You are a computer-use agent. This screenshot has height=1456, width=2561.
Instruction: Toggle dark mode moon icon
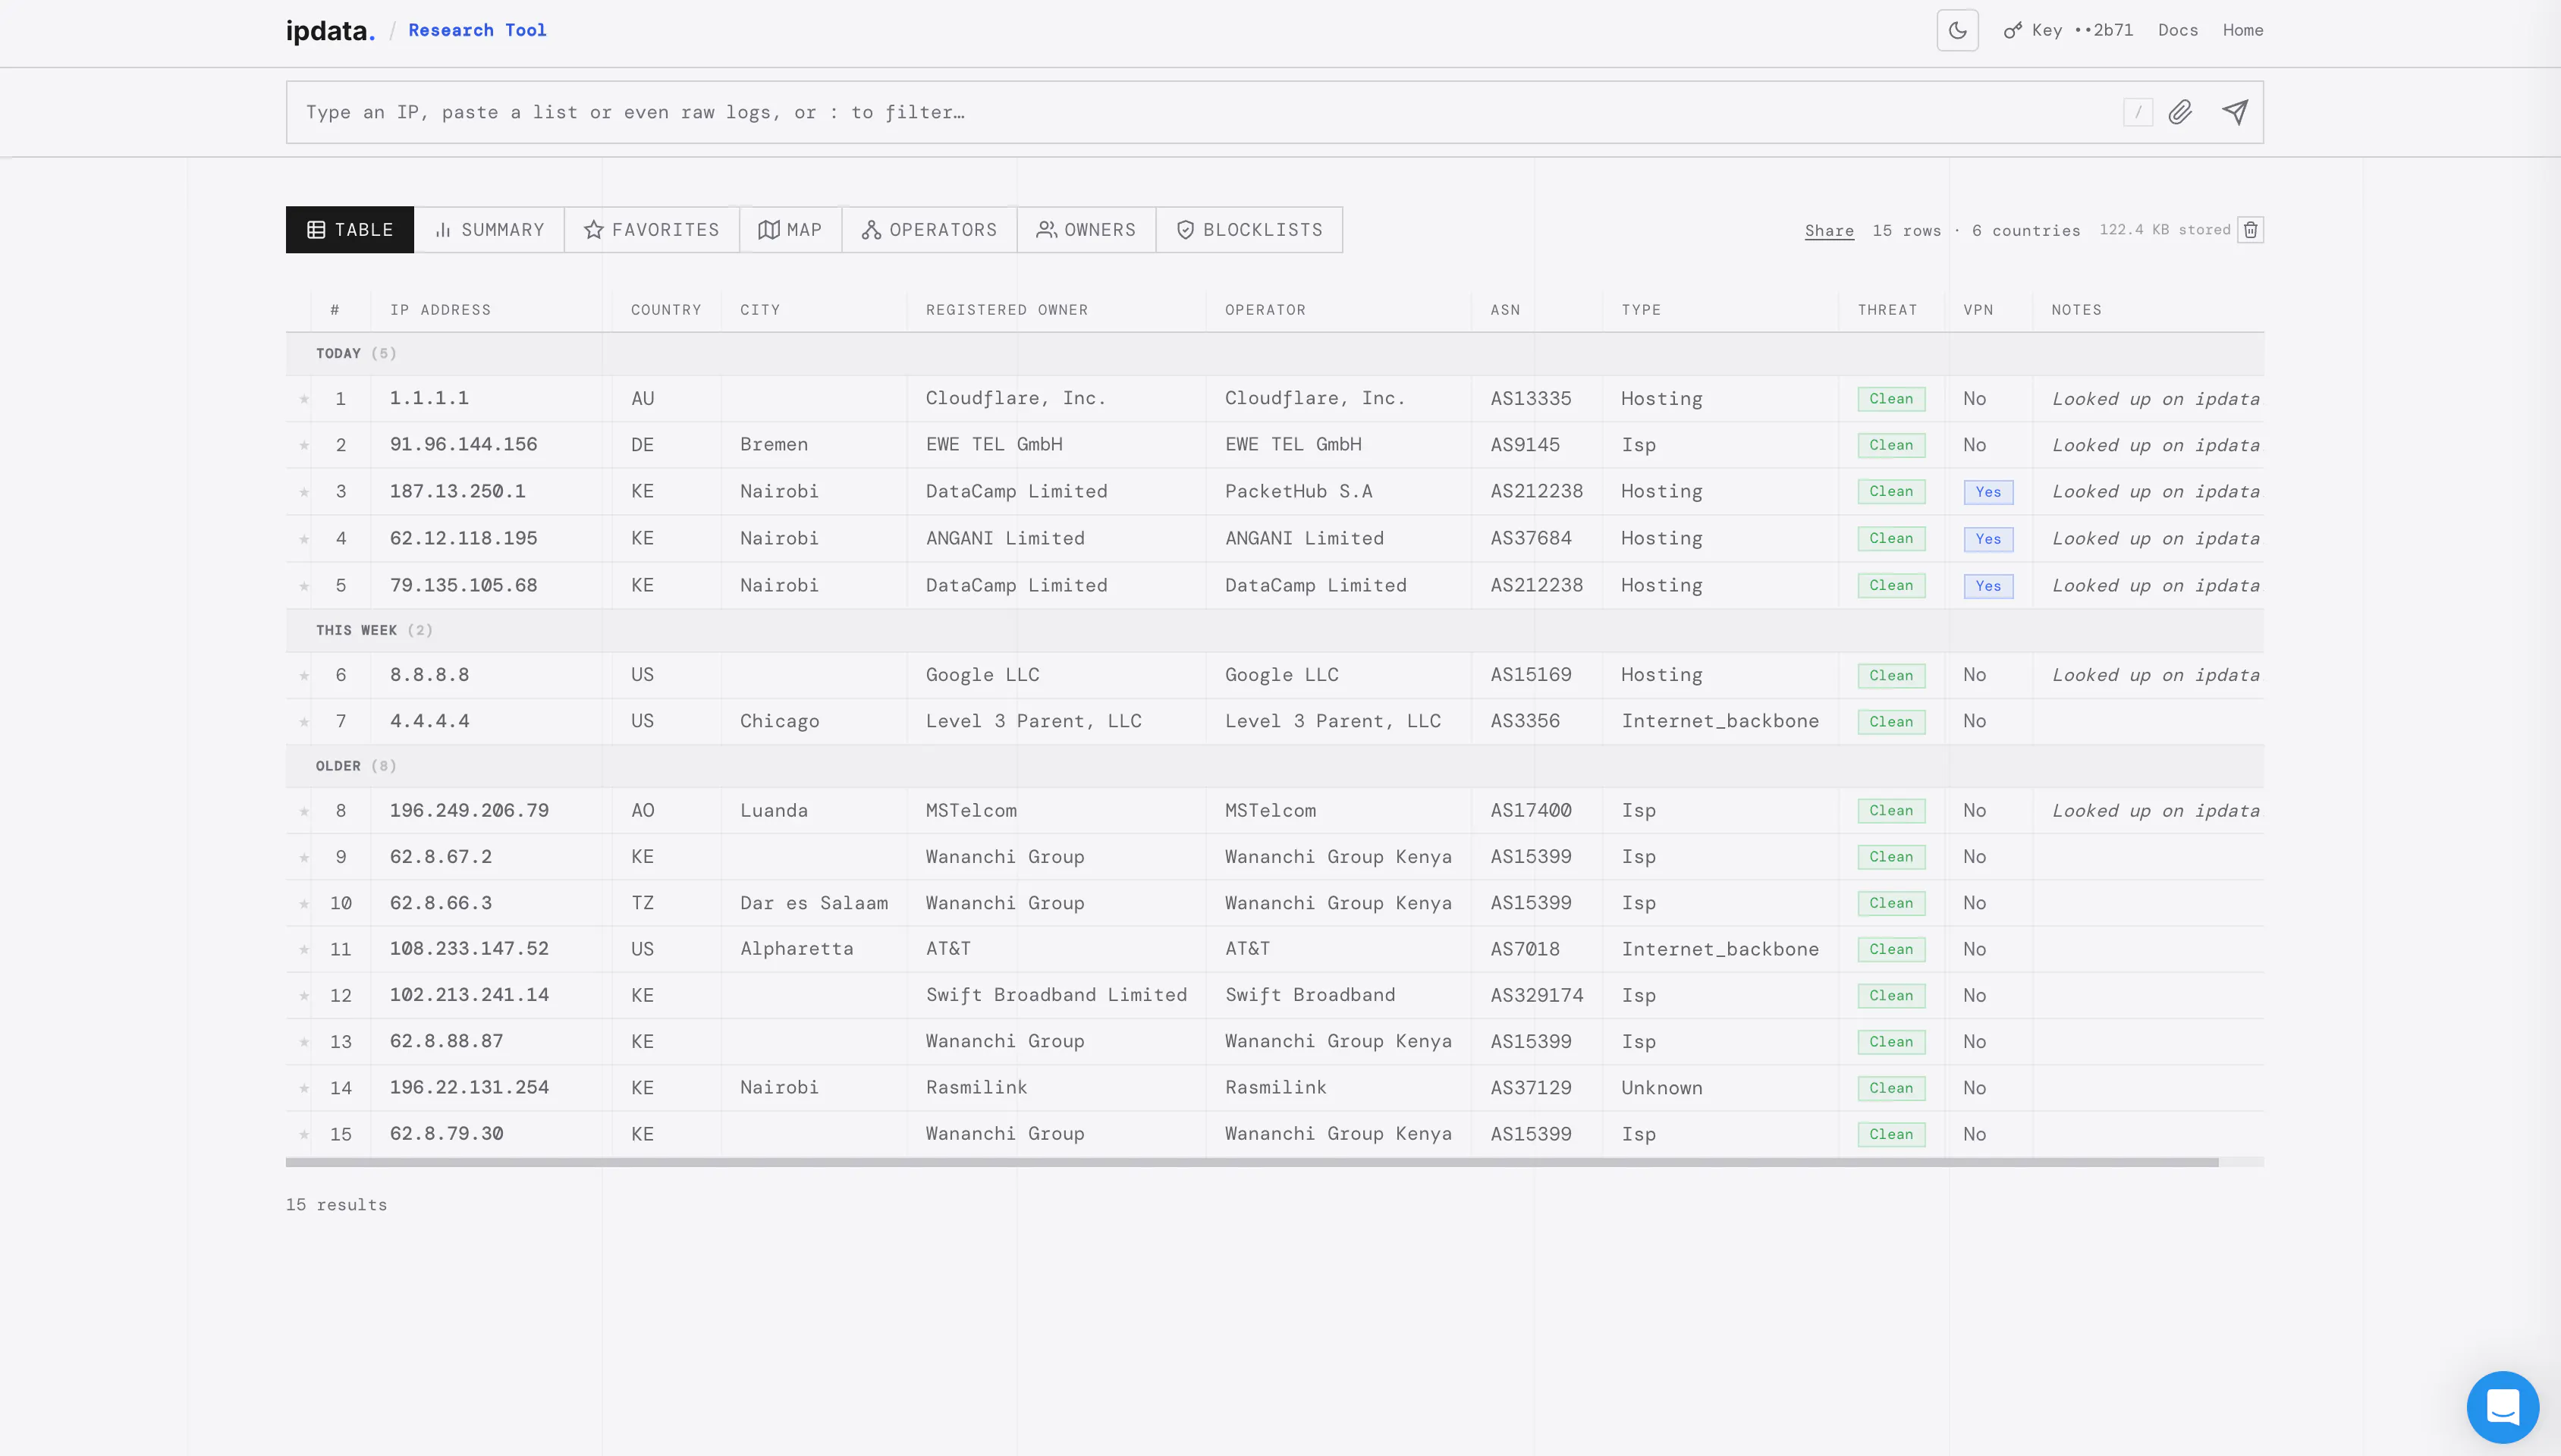1957,30
